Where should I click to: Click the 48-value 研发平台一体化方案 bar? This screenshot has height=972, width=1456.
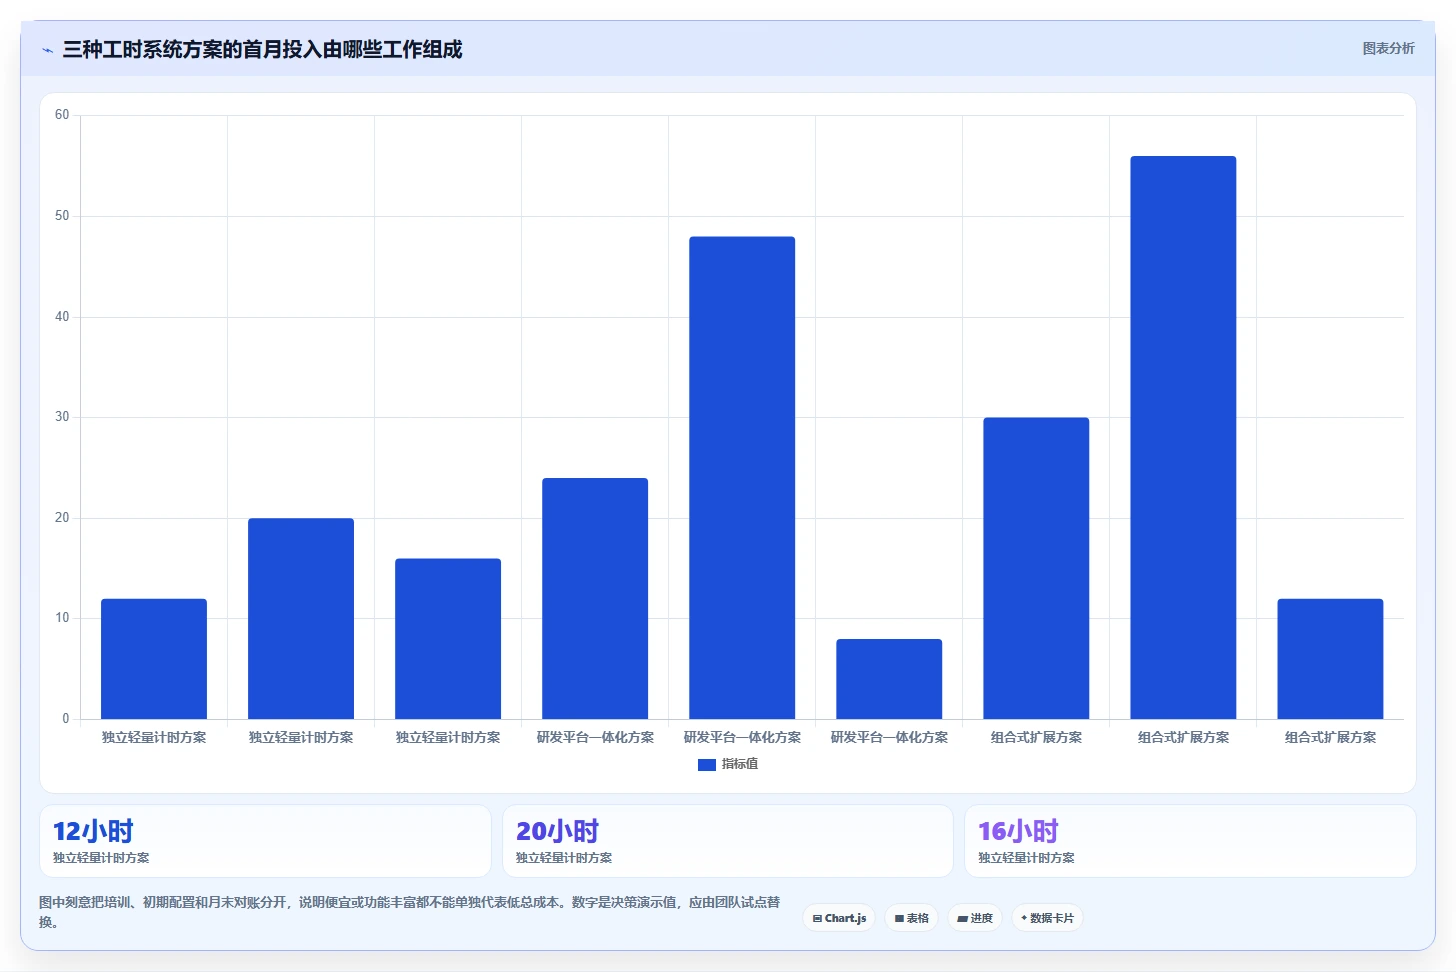pyautogui.click(x=742, y=478)
